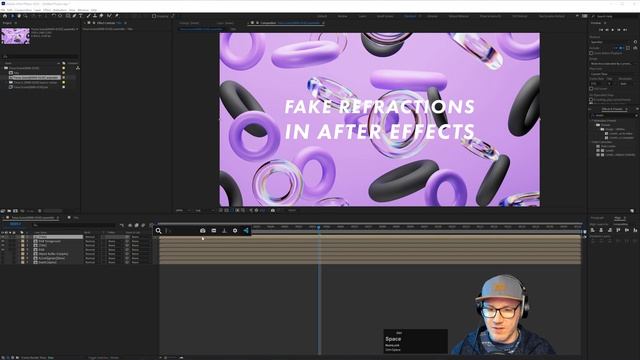This screenshot has width=640, height=360.
Task: Click the timeline current timecode display
Action: pyautogui.click(x=16, y=224)
